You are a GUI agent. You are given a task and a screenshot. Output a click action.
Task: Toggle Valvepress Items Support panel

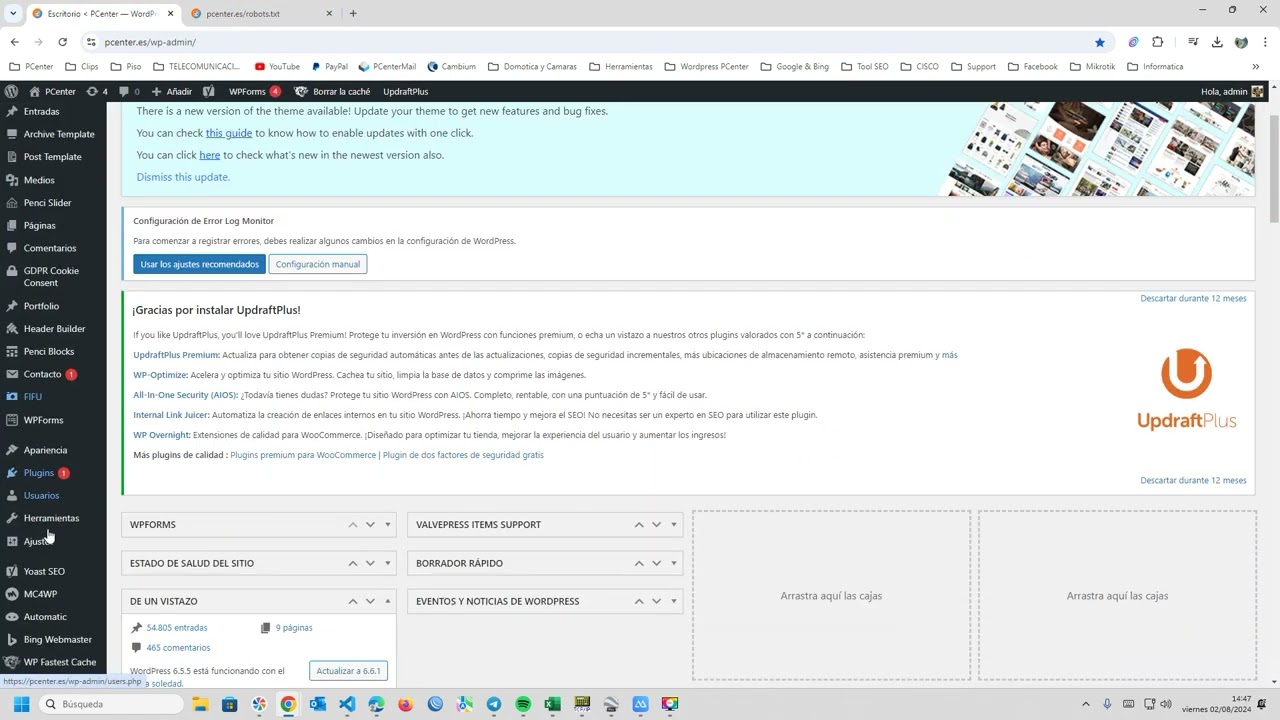(674, 525)
